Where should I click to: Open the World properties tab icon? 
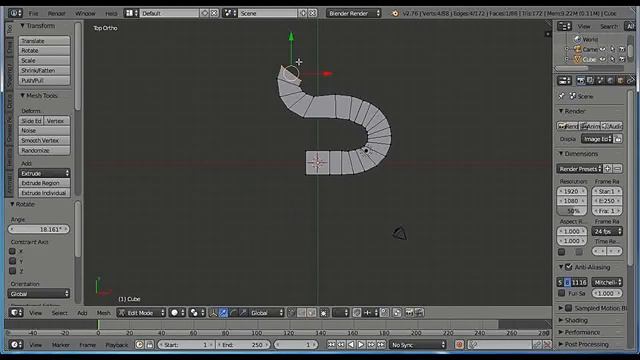point(610,81)
